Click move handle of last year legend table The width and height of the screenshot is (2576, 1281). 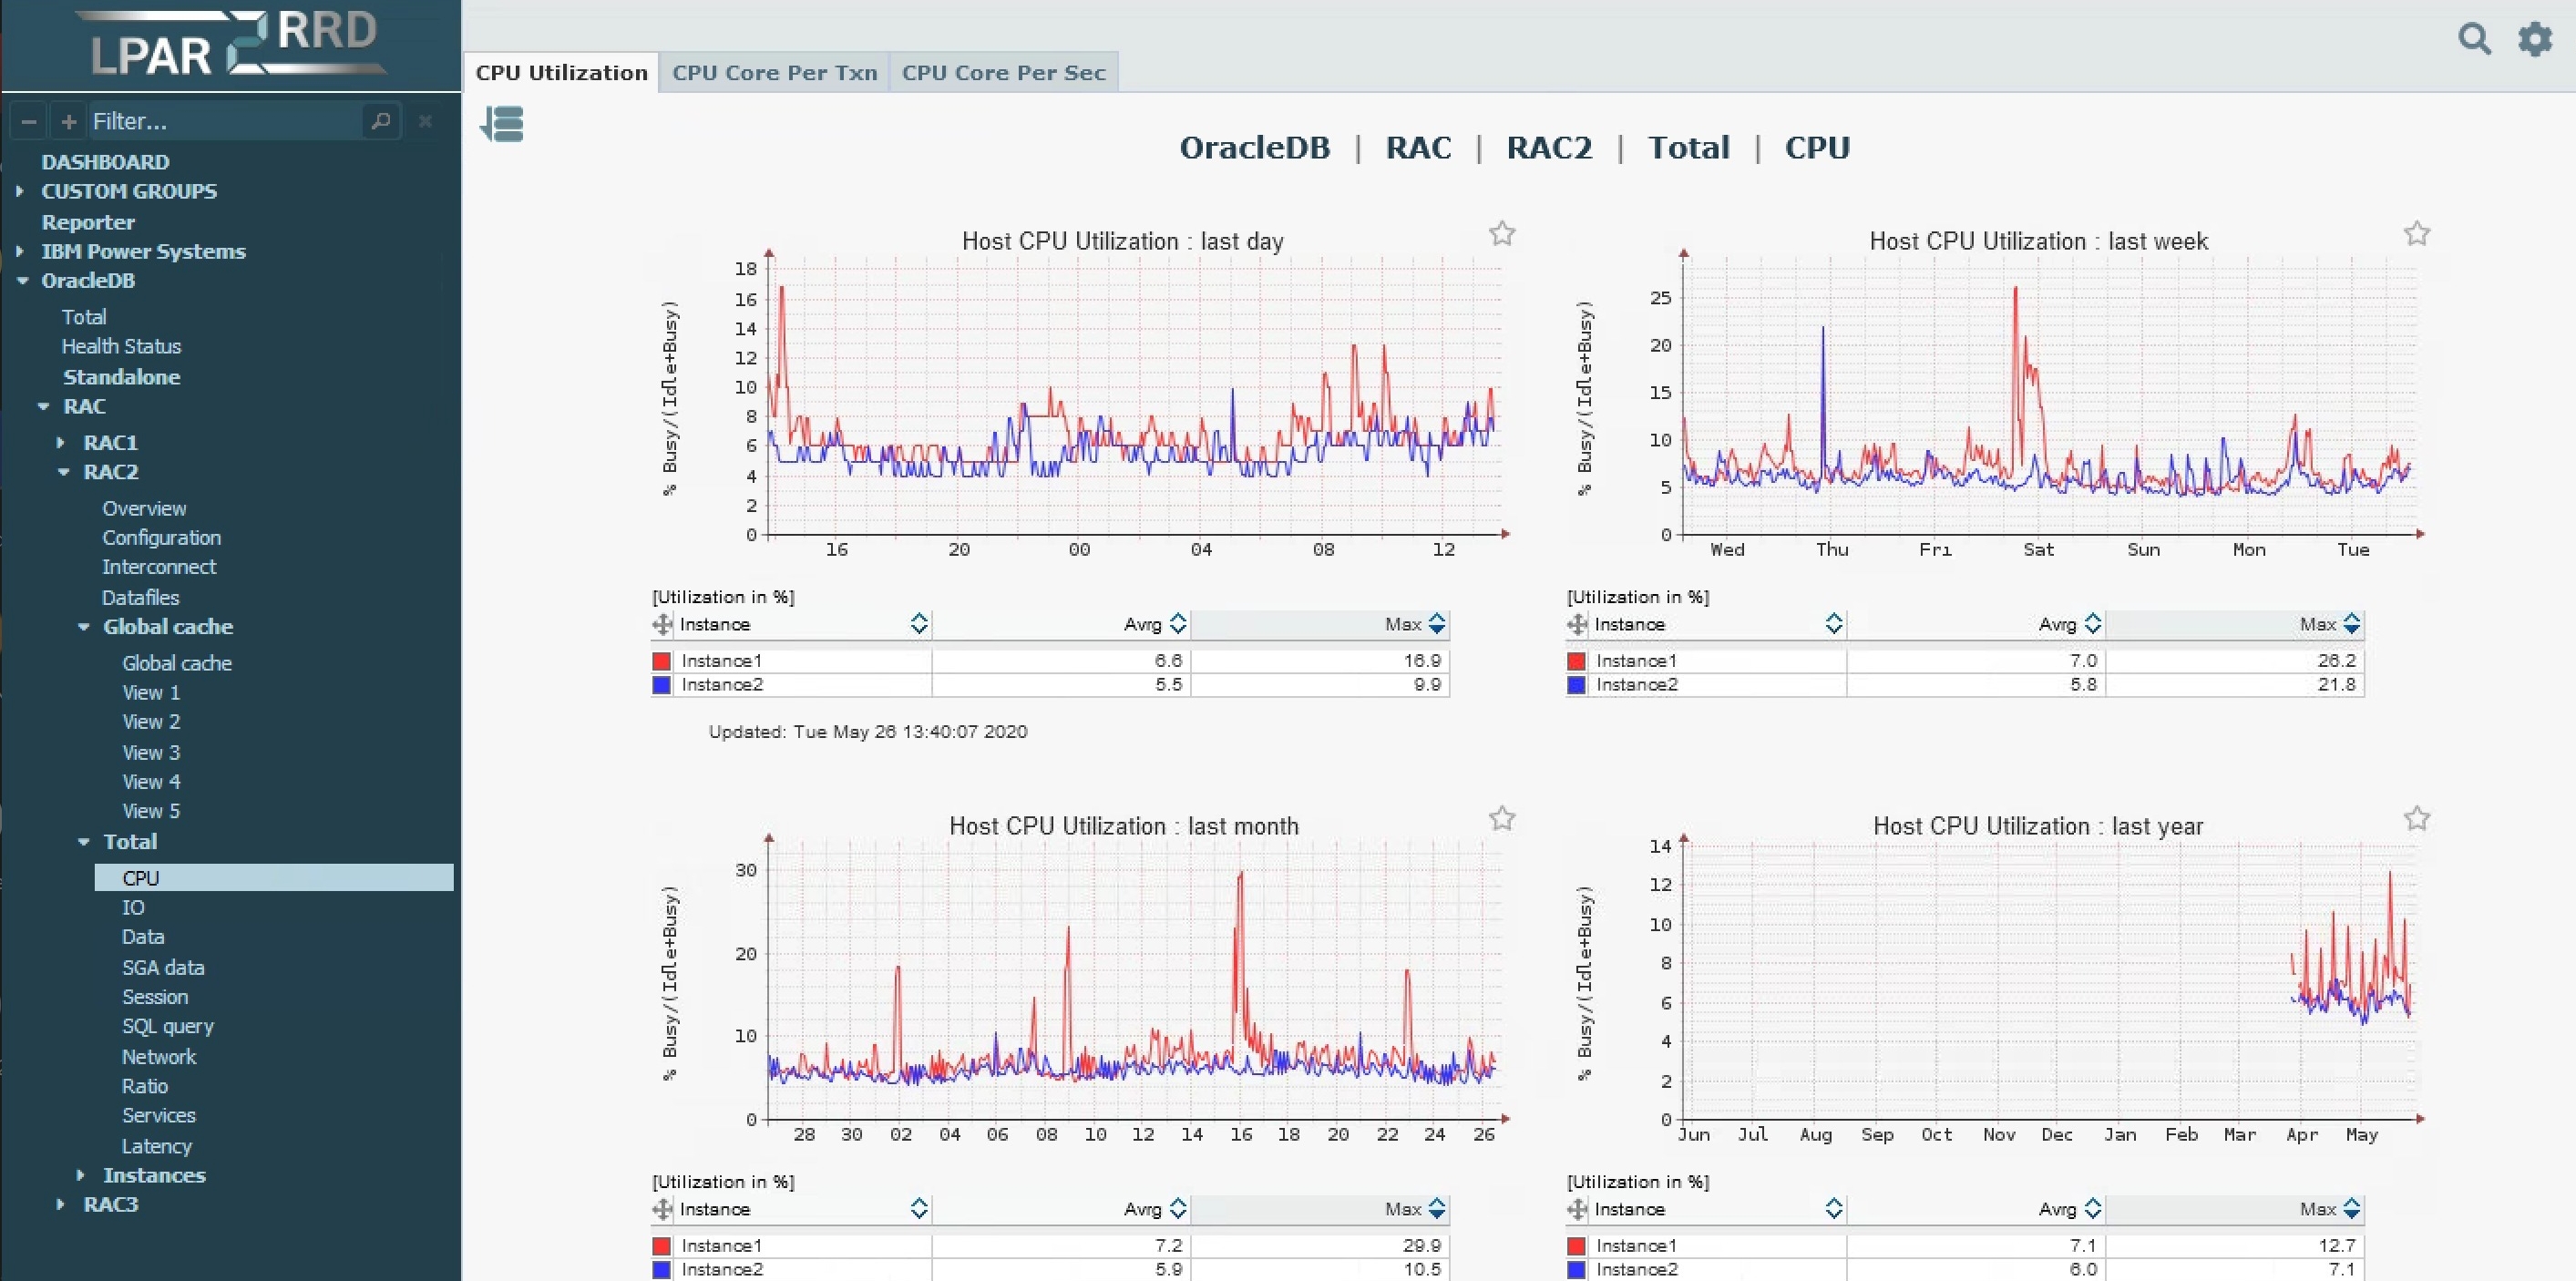[x=1577, y=1209]
